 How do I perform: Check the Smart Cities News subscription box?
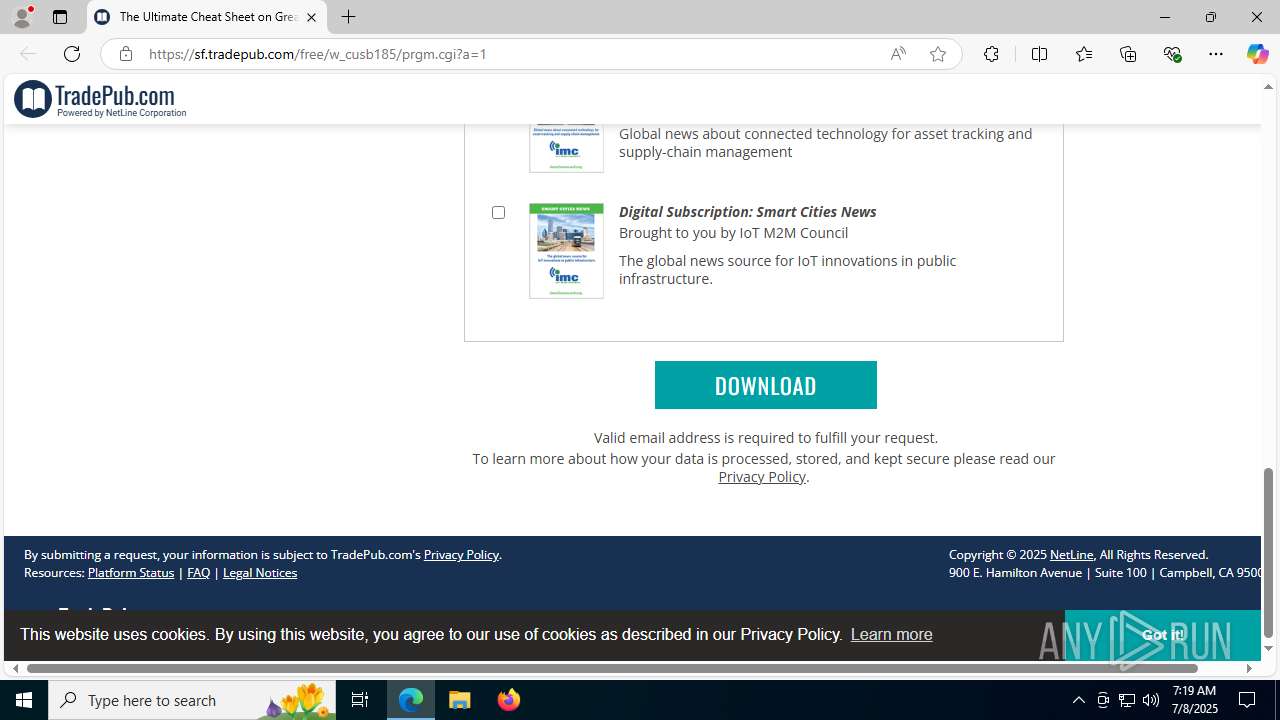pos(498,212)
